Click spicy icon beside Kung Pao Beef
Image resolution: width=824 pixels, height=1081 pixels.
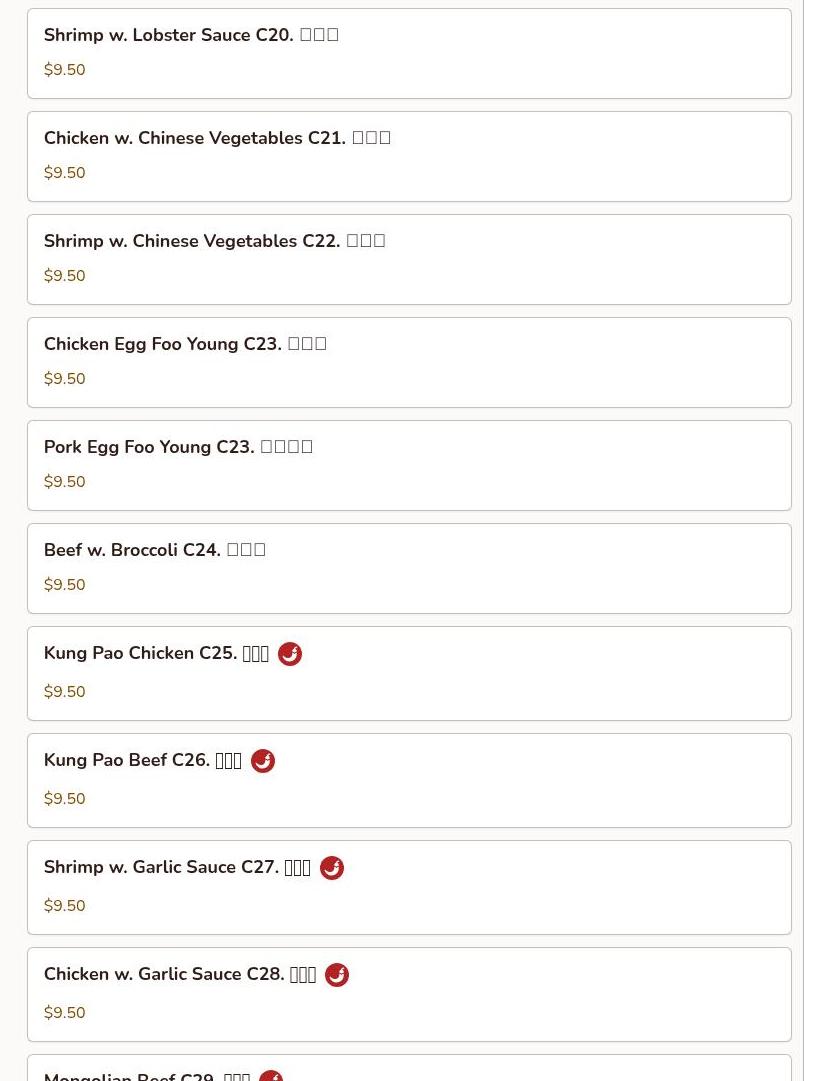coord(262,761)
